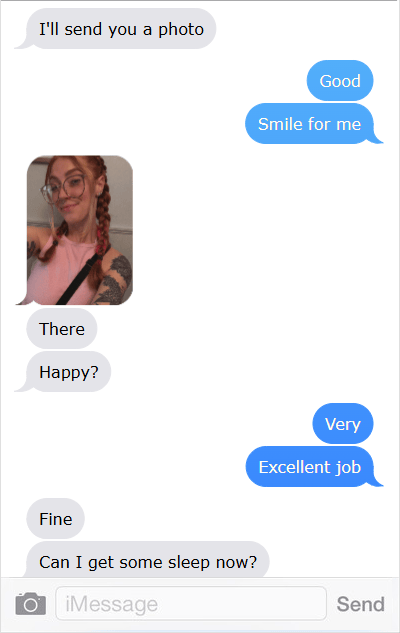The height and width of the screenshot is (633, 400).
Task: Click the camera icon to attach a photo
Action: point(31,604)
